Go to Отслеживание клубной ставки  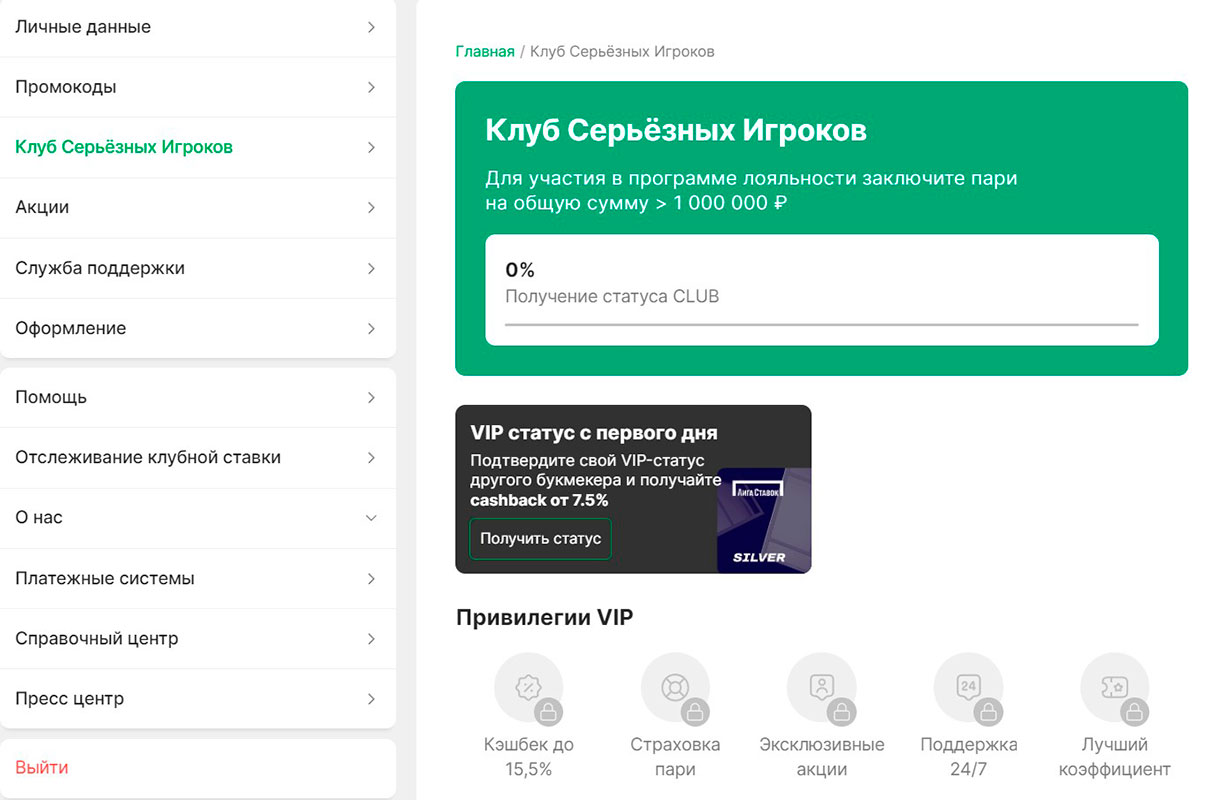(x=197, y=457)
